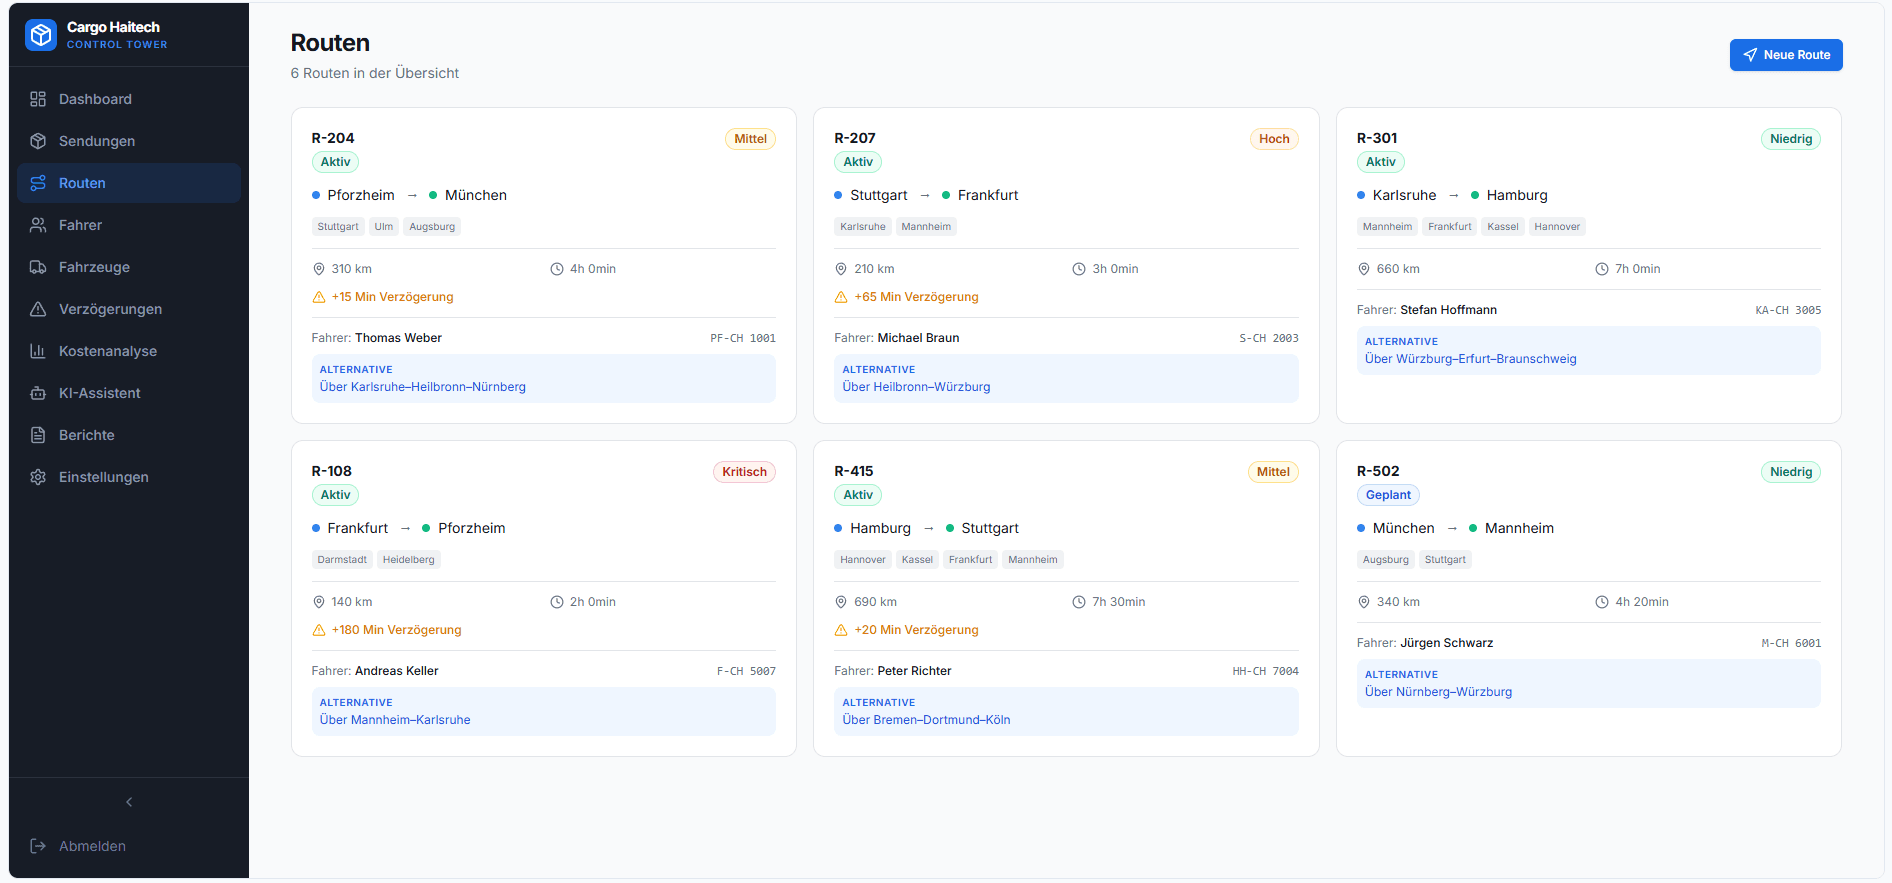1892x883 pixels.
Task: Click driver name Thomas Weber
Action: click(x=398, y=338)
